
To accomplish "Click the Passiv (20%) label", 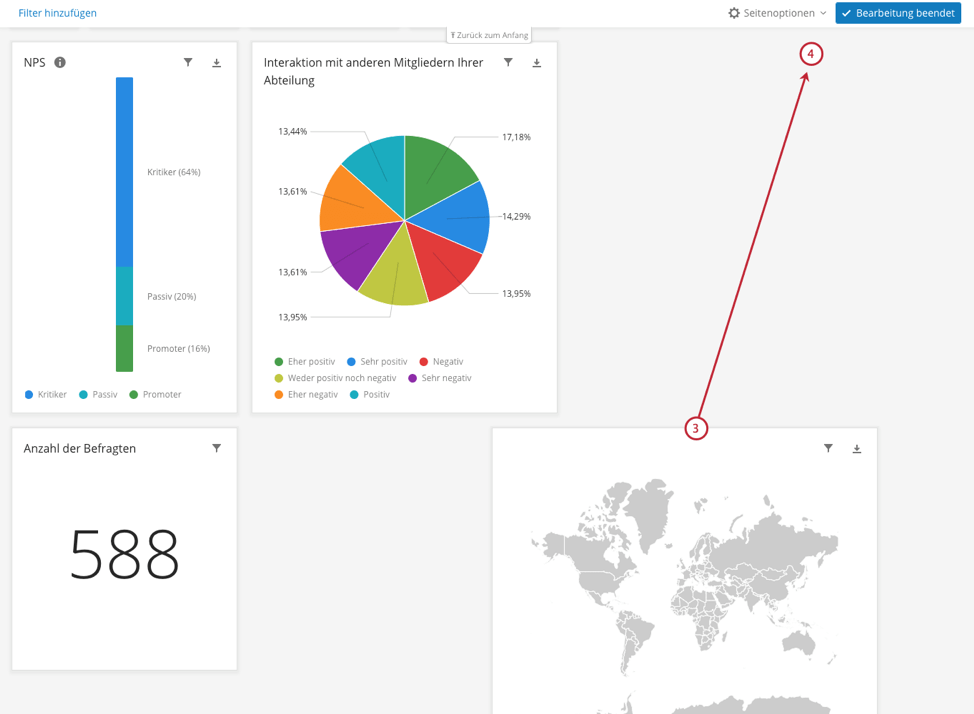I will point(171,296).
